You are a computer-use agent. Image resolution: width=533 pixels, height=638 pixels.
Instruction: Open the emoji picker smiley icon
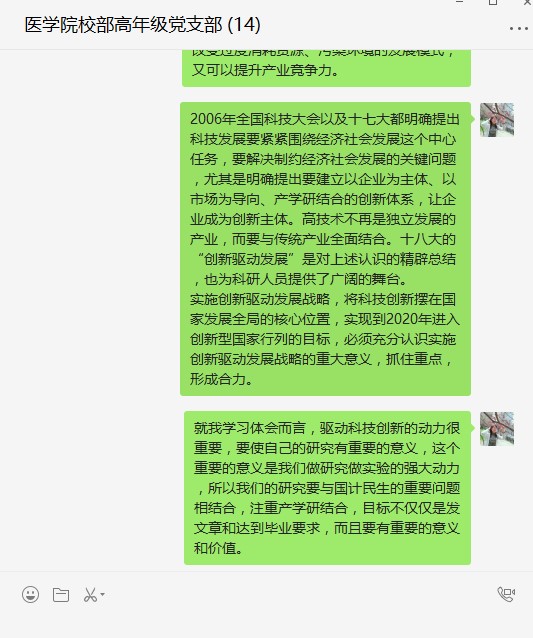pos(31,594)
